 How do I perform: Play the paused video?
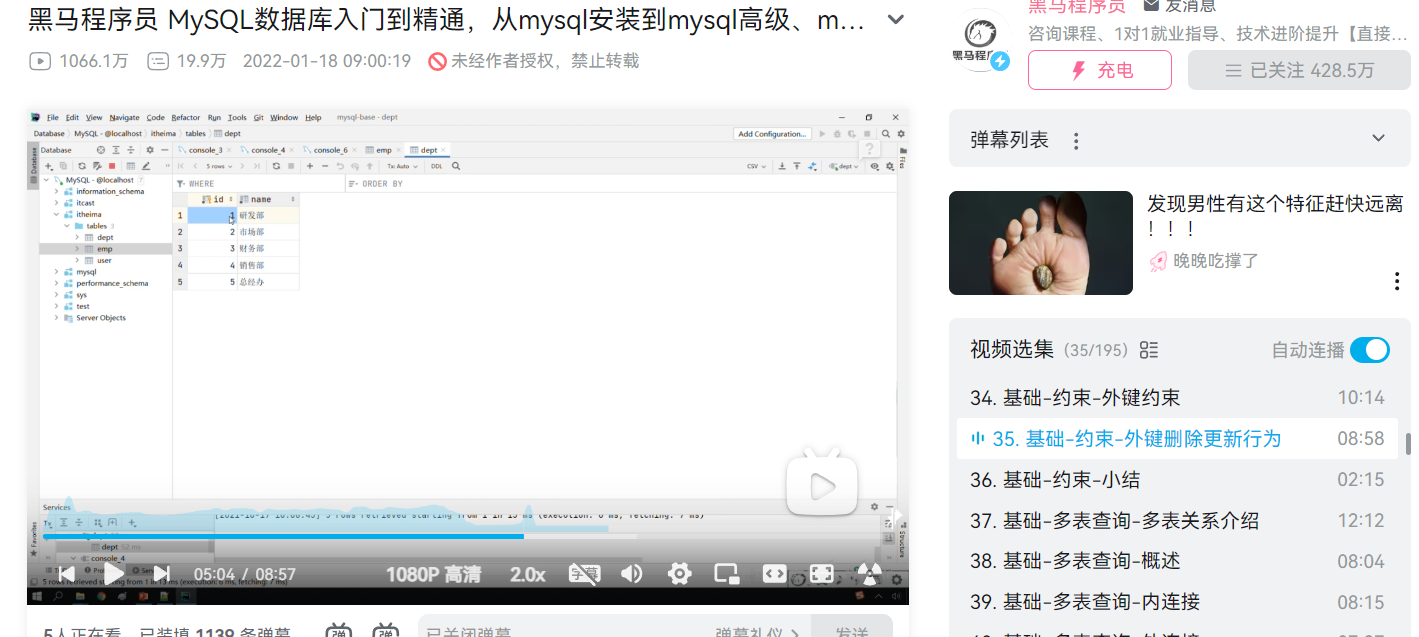(x=114, y=573)
